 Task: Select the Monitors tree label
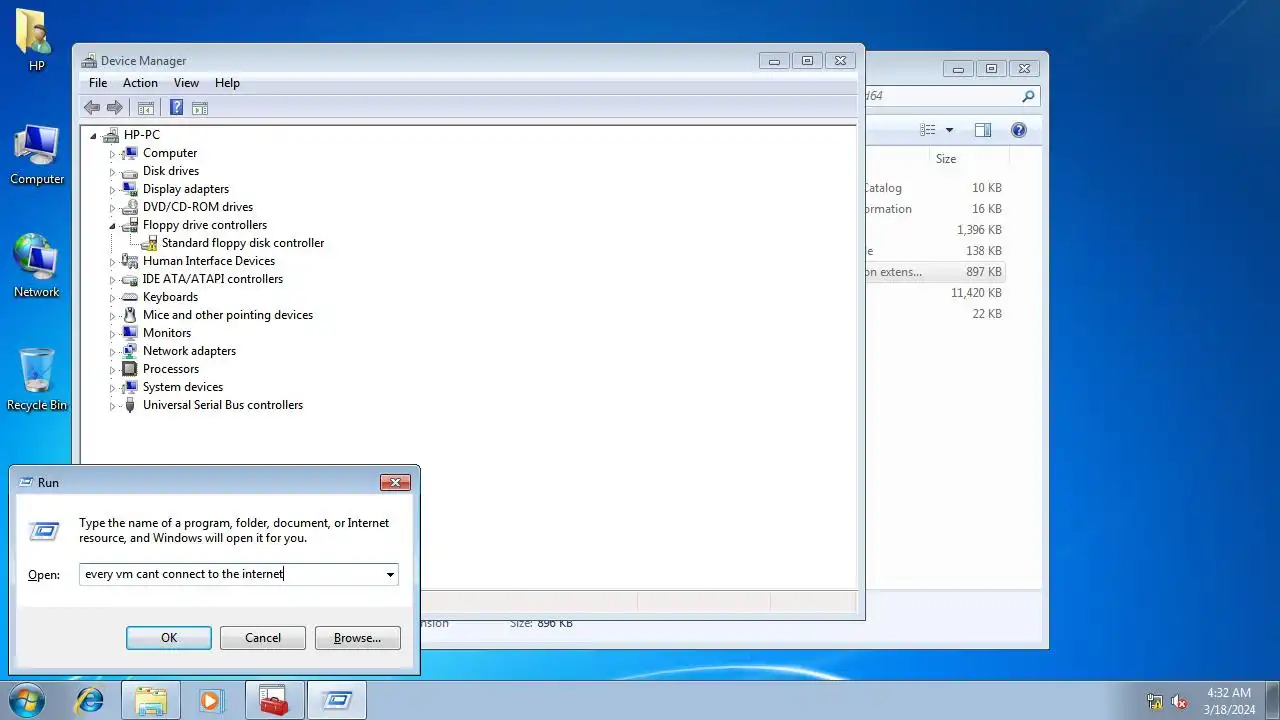[x=166, y=333]
